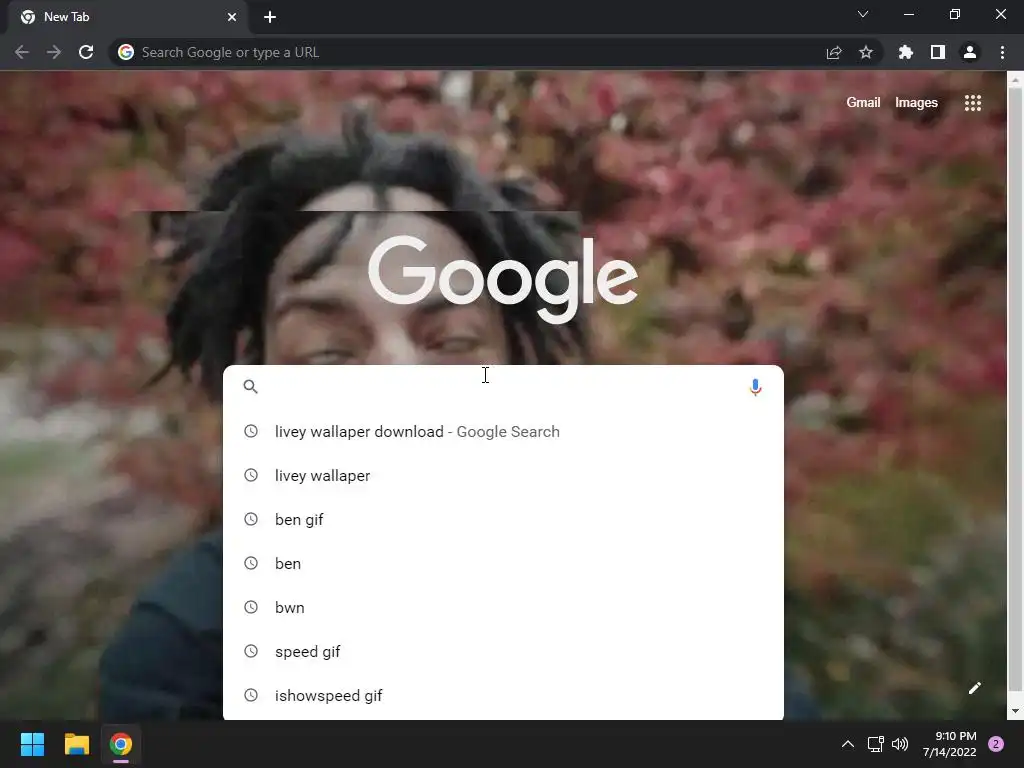Image resolution: width=1024 pixels, height=768 pixels.
Task: Click scrollbar down arrow
Action: [1015, 711]
